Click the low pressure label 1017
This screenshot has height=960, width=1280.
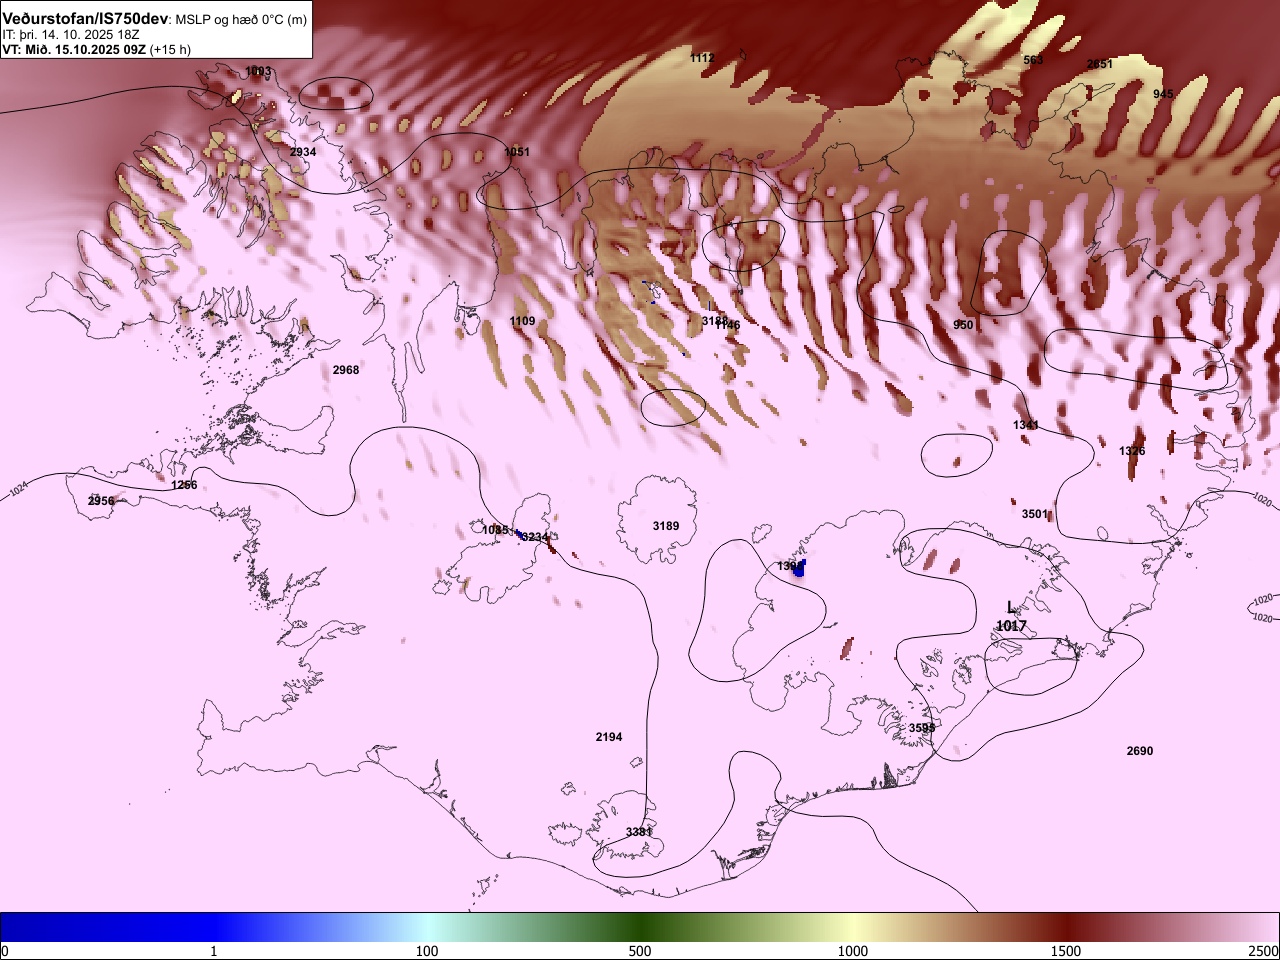1011,626
